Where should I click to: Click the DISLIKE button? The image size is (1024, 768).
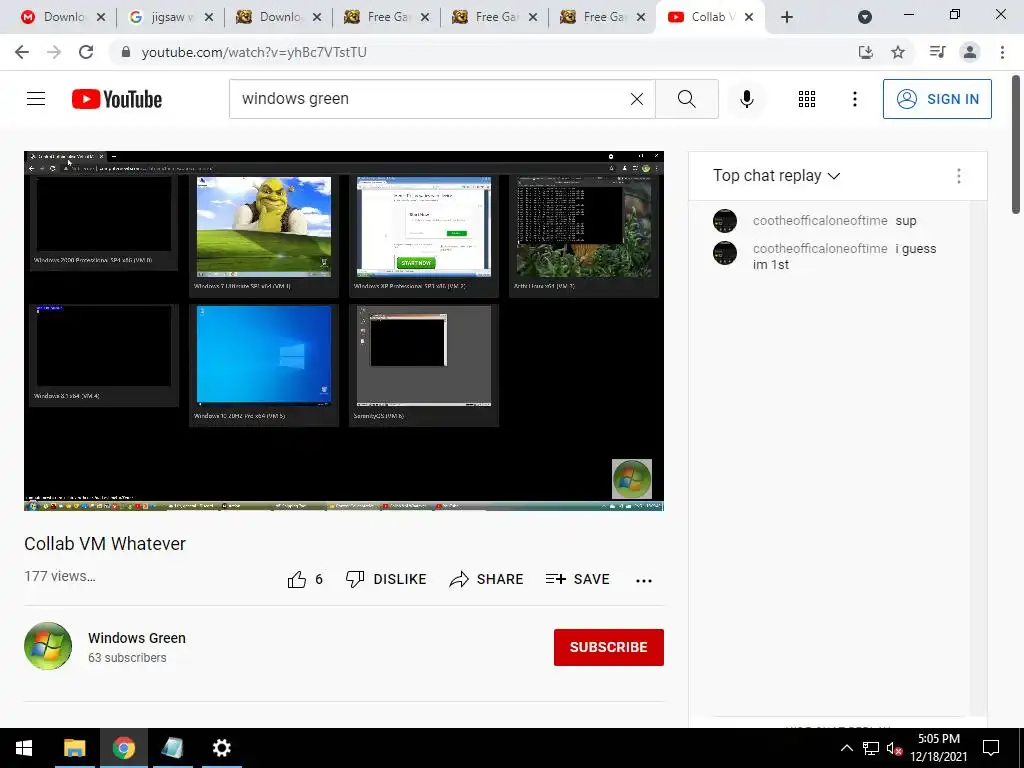pyautogui.click(x=386, y=579)
